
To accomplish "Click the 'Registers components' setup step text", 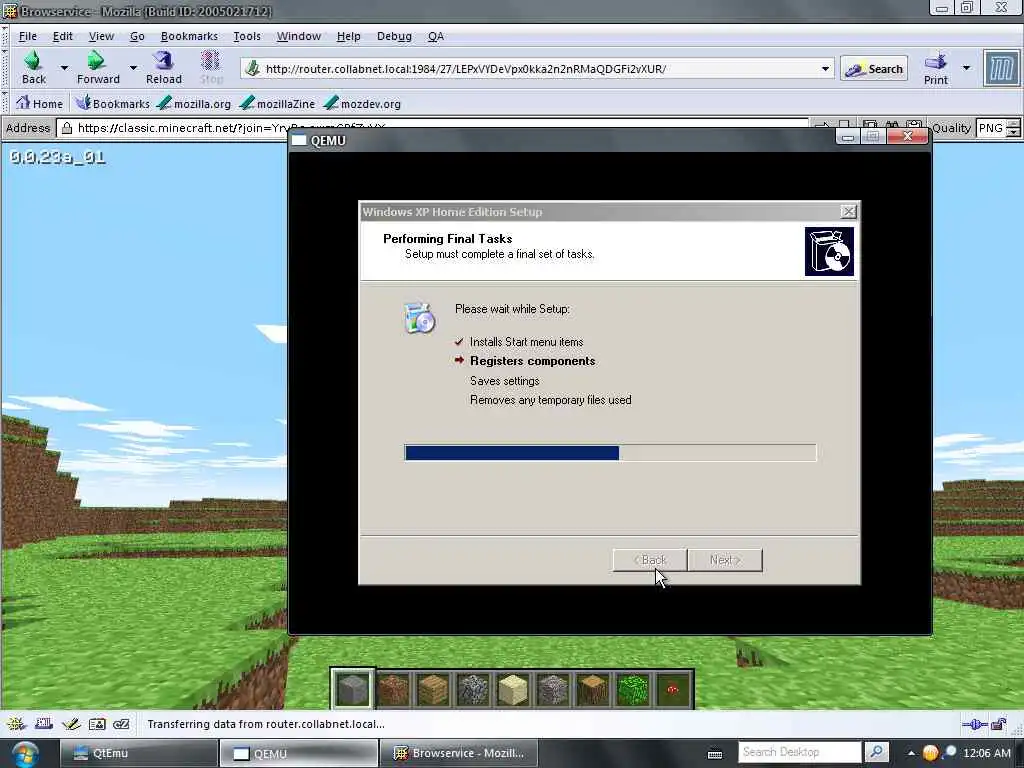I will 532,361.
